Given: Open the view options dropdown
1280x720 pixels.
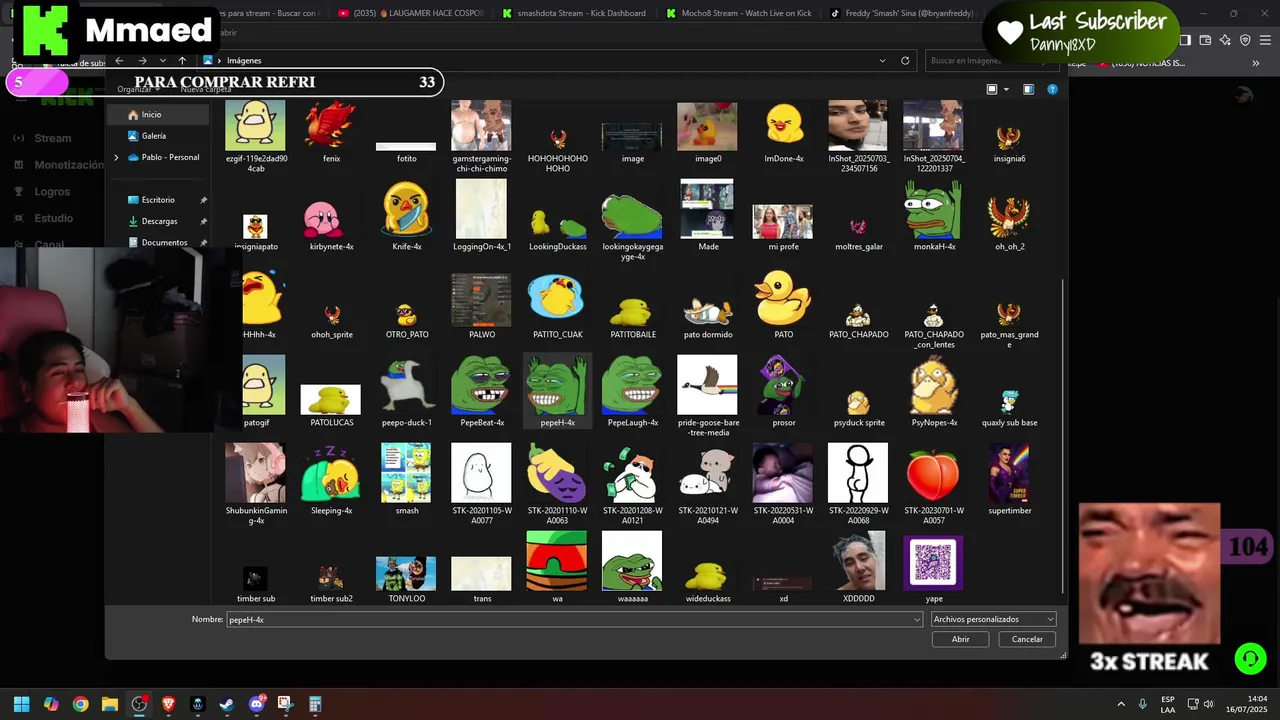Looking at the screenshot, I should [x=1006, y=89].
